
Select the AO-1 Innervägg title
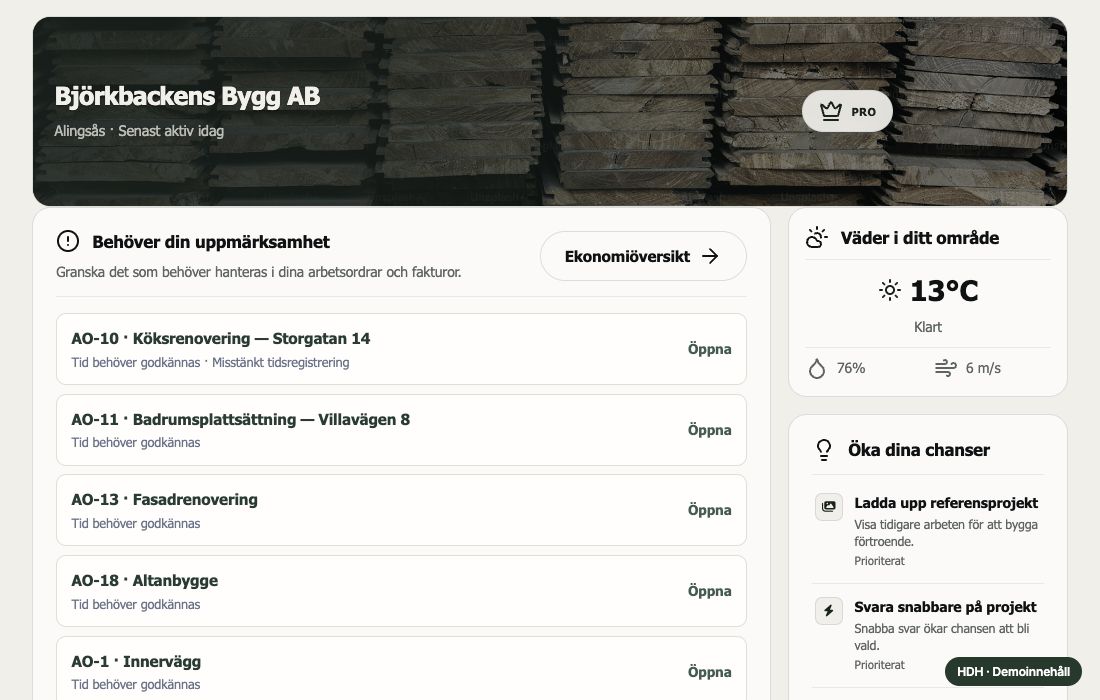tap(136, 661)
